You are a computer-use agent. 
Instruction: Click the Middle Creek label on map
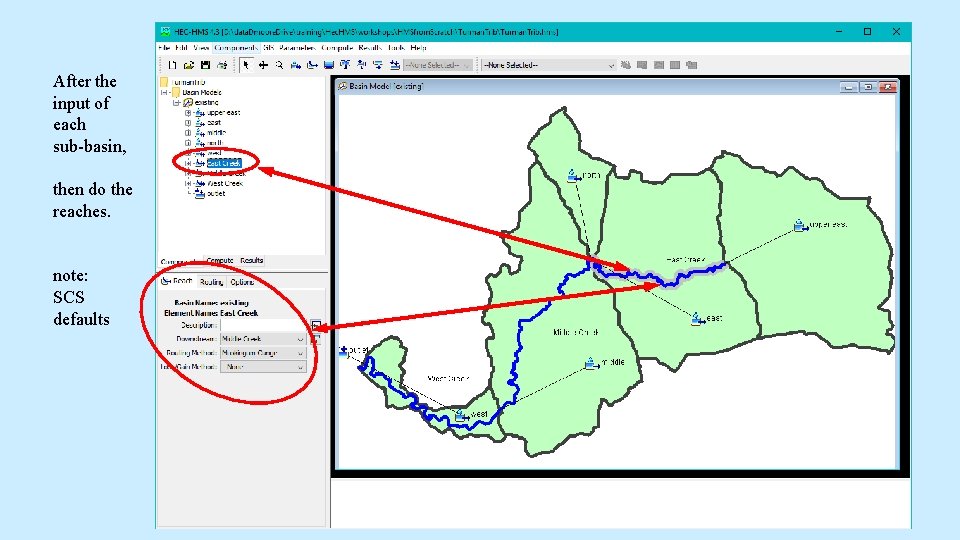pyautogui.click(x=576, y=332)
